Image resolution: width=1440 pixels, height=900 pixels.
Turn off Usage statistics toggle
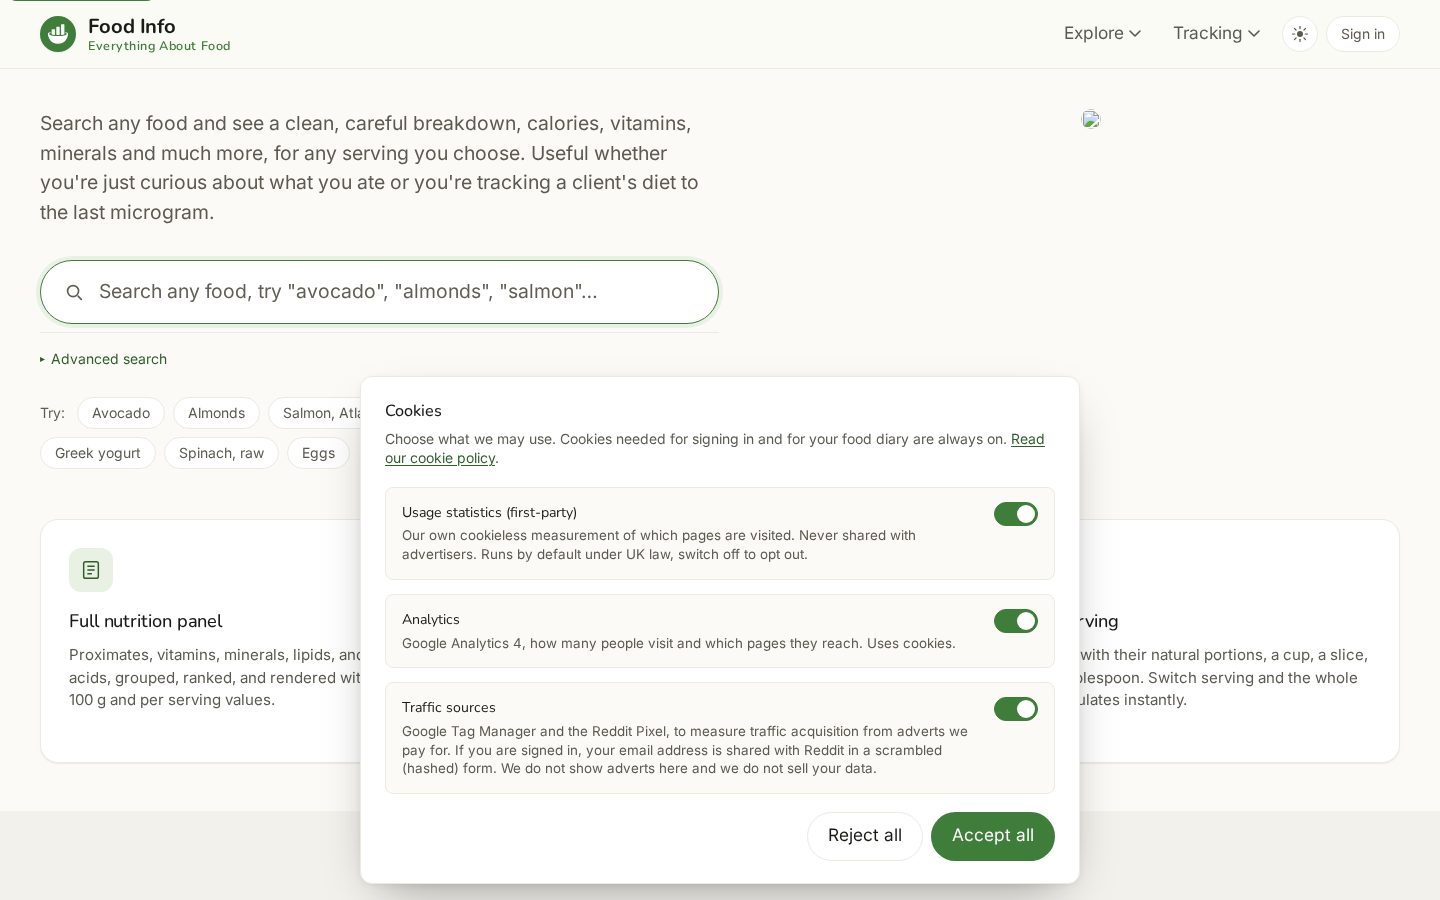tap(1016, 514)
